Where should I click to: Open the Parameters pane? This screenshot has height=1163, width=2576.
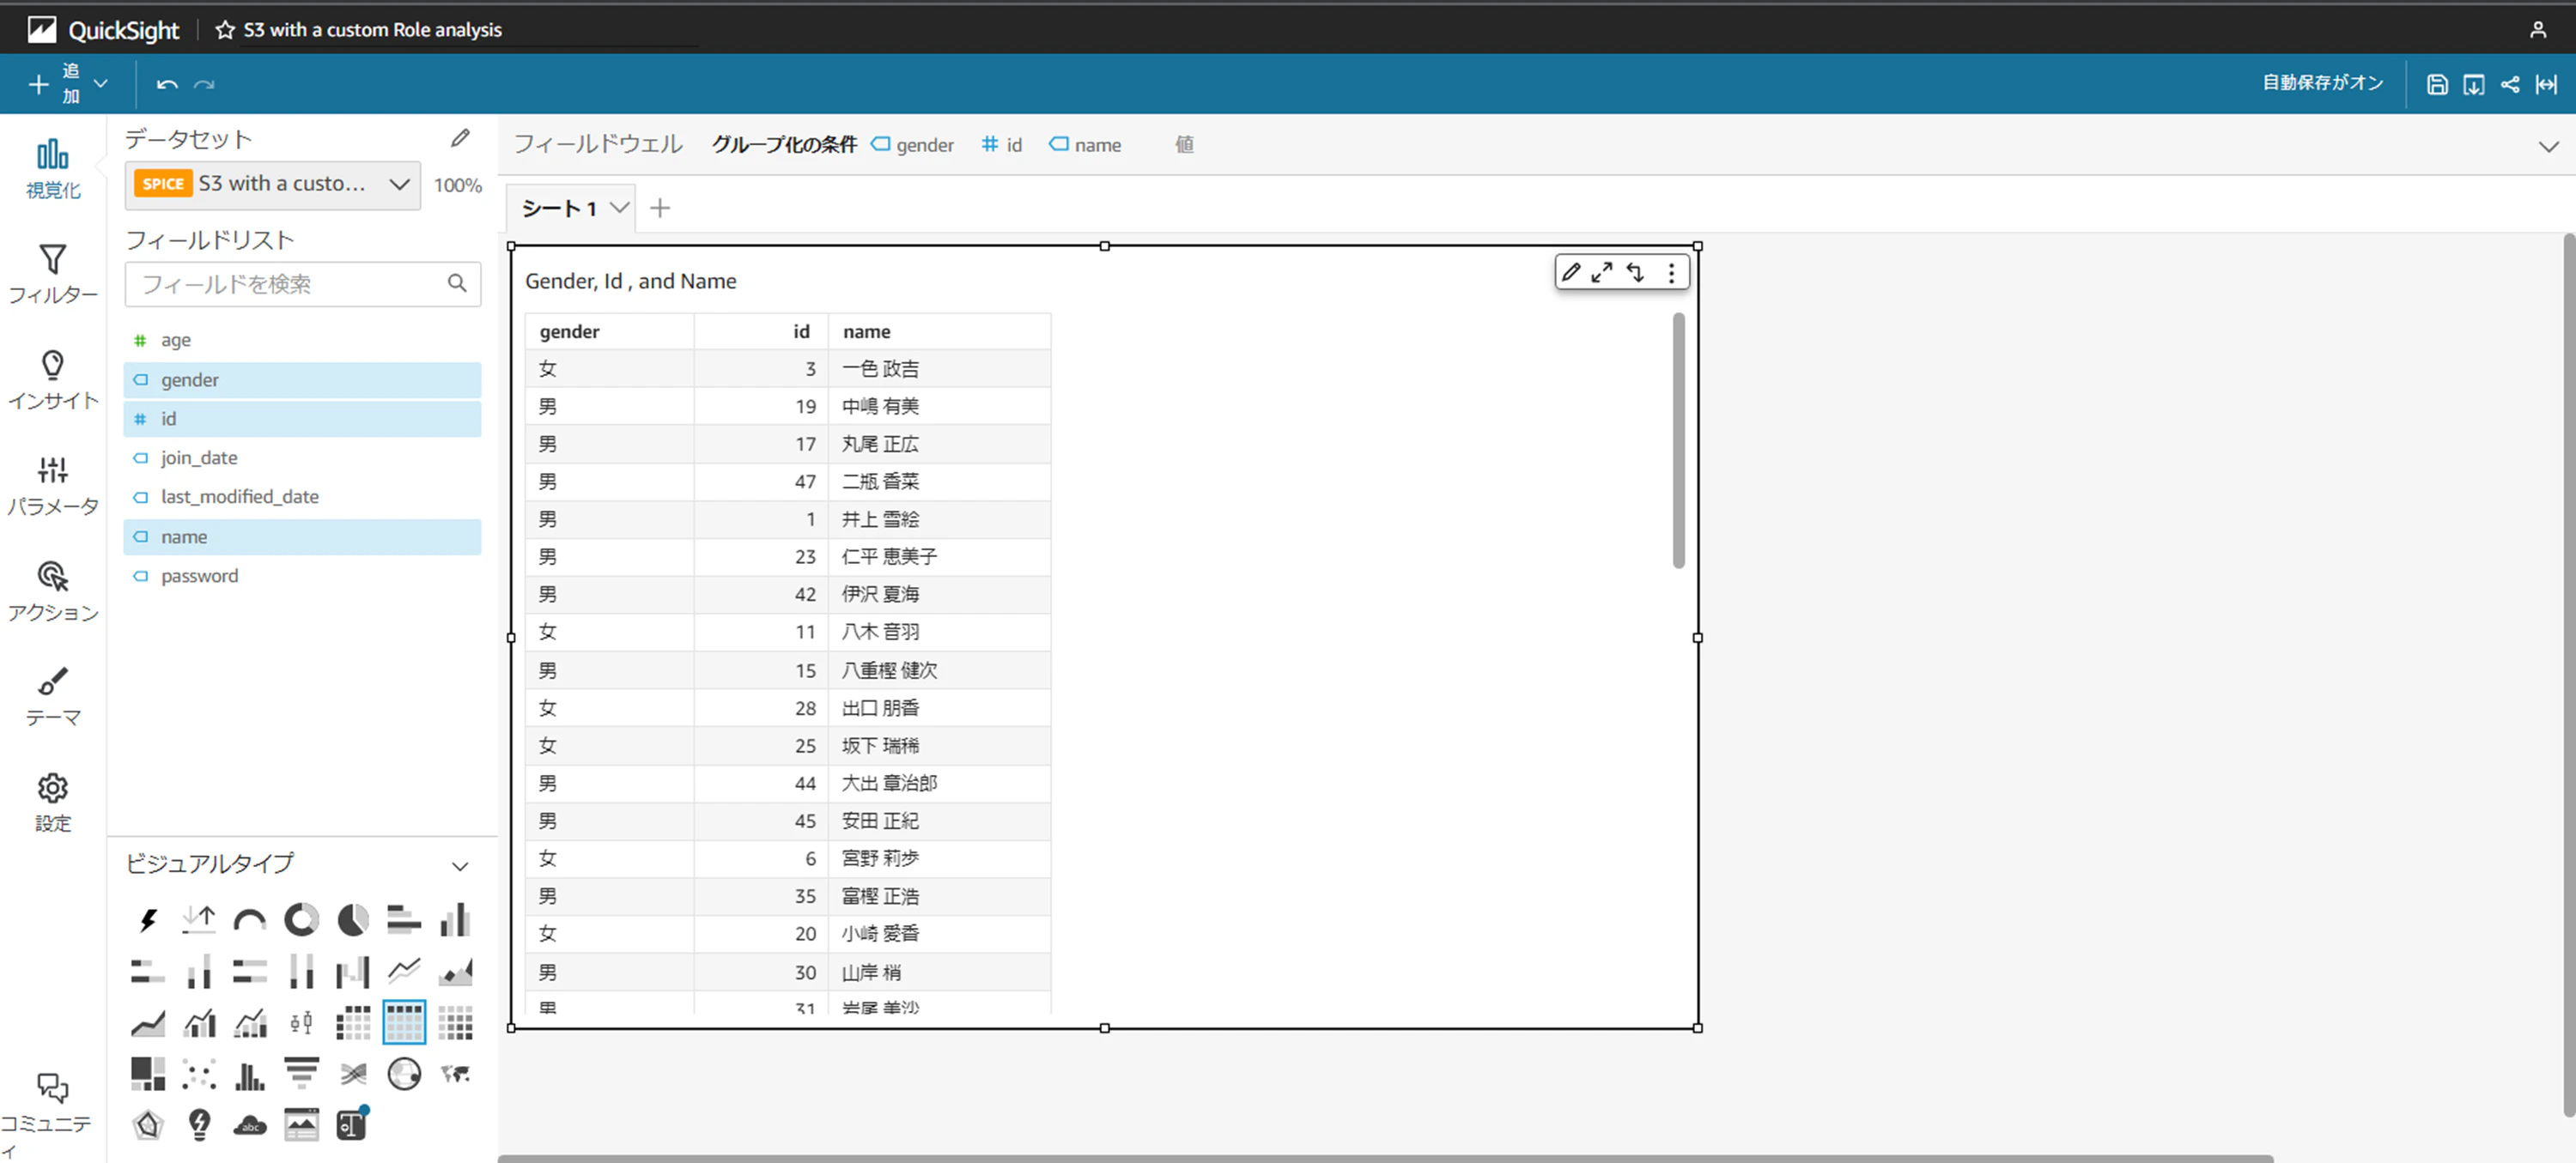pyautogui.click(x=53, y=486)
